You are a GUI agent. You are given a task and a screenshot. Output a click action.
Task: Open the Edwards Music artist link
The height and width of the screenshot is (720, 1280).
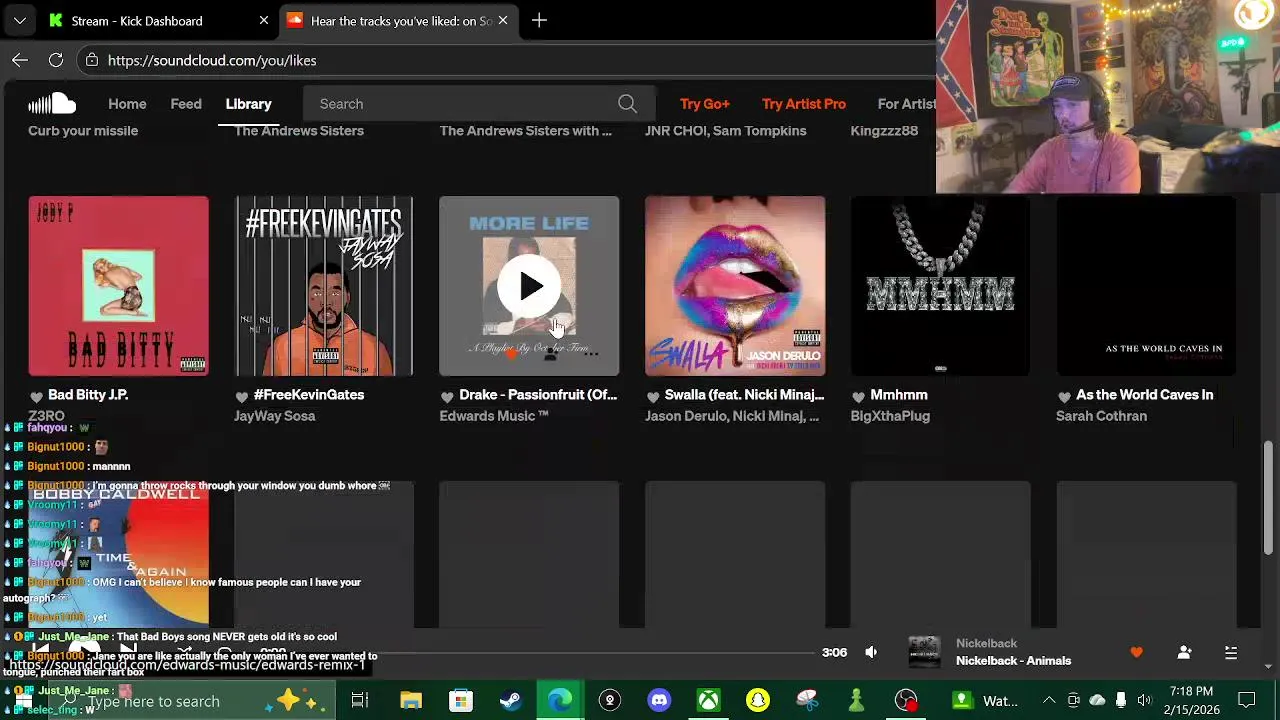[x=494, y=416]
